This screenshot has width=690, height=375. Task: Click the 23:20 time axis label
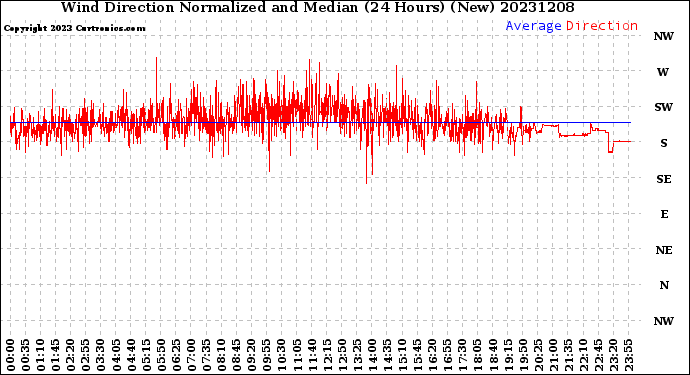(613, 355)
